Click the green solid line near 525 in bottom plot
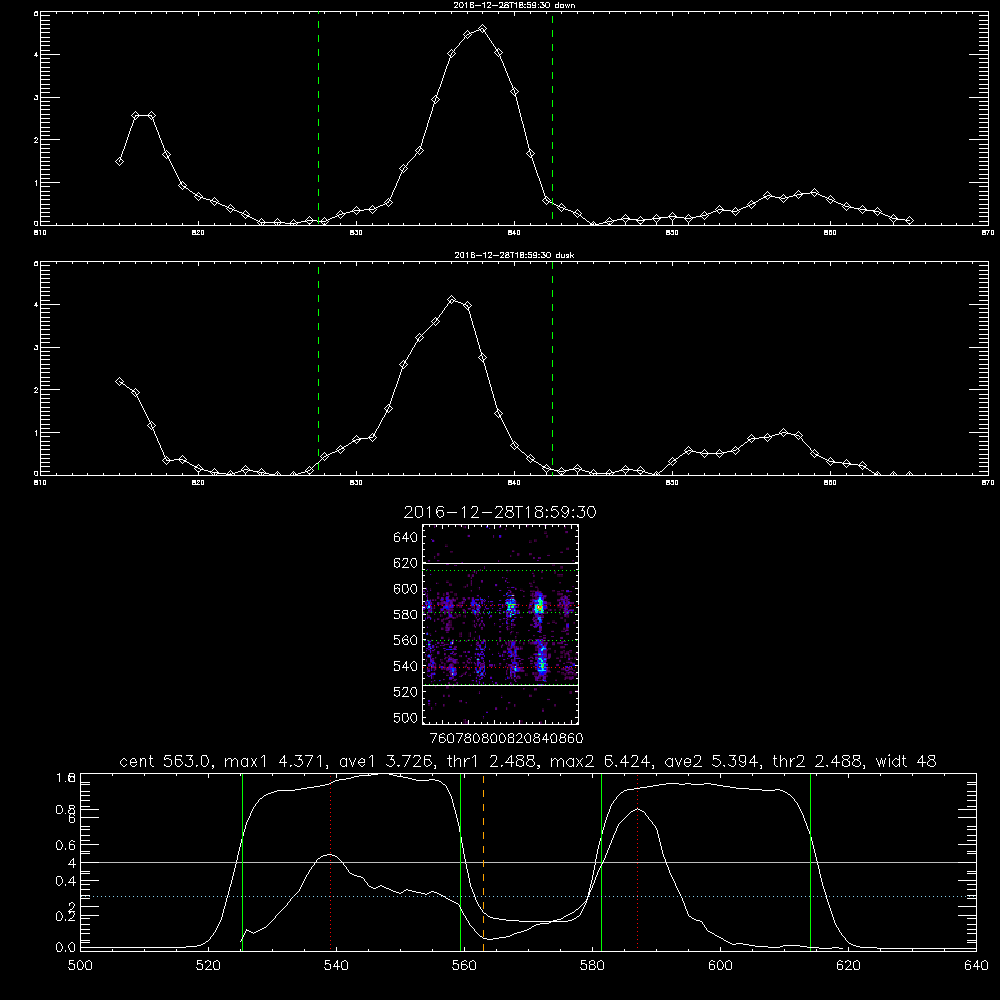1000x1000 pixels. (242, 862)
